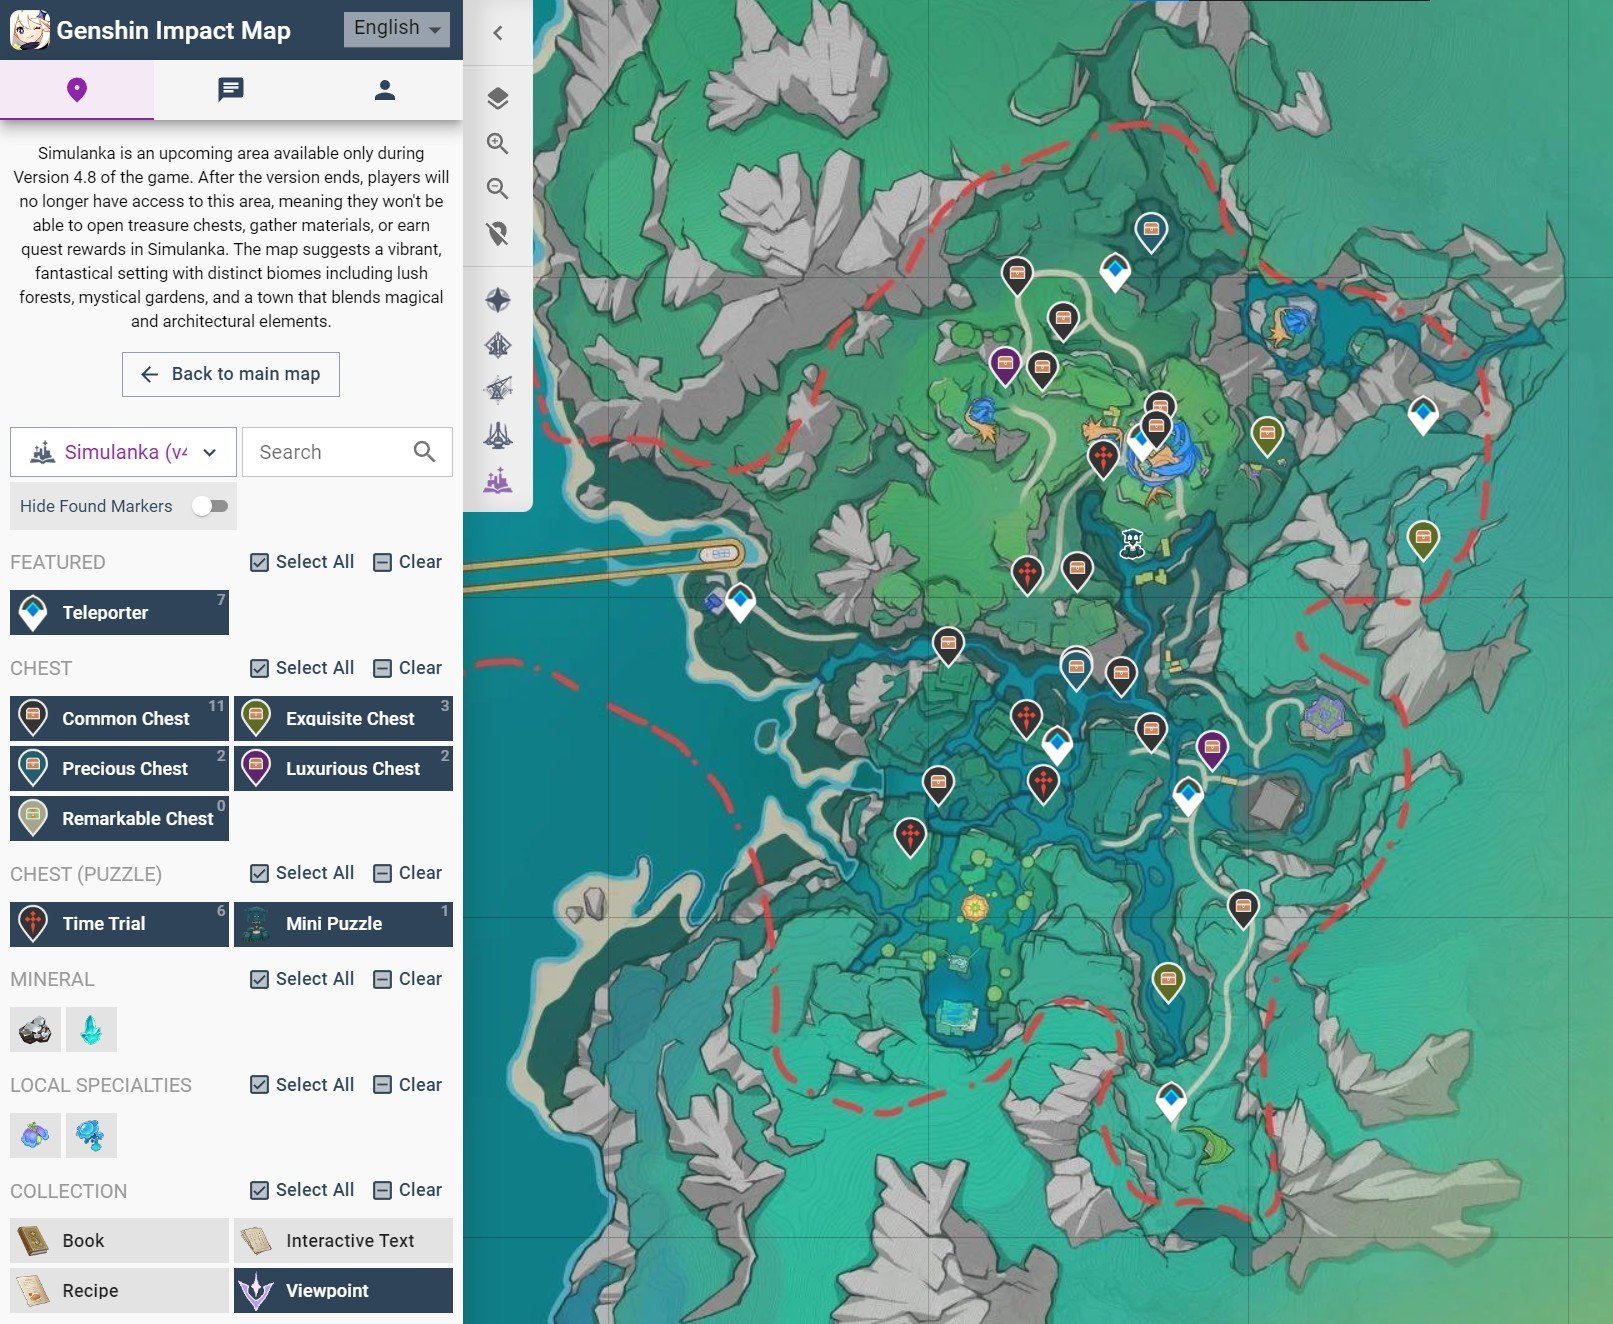Screen dimensions: 1613x1324
Task: Click the Genshin Impact Map logo
Action: 29,30
